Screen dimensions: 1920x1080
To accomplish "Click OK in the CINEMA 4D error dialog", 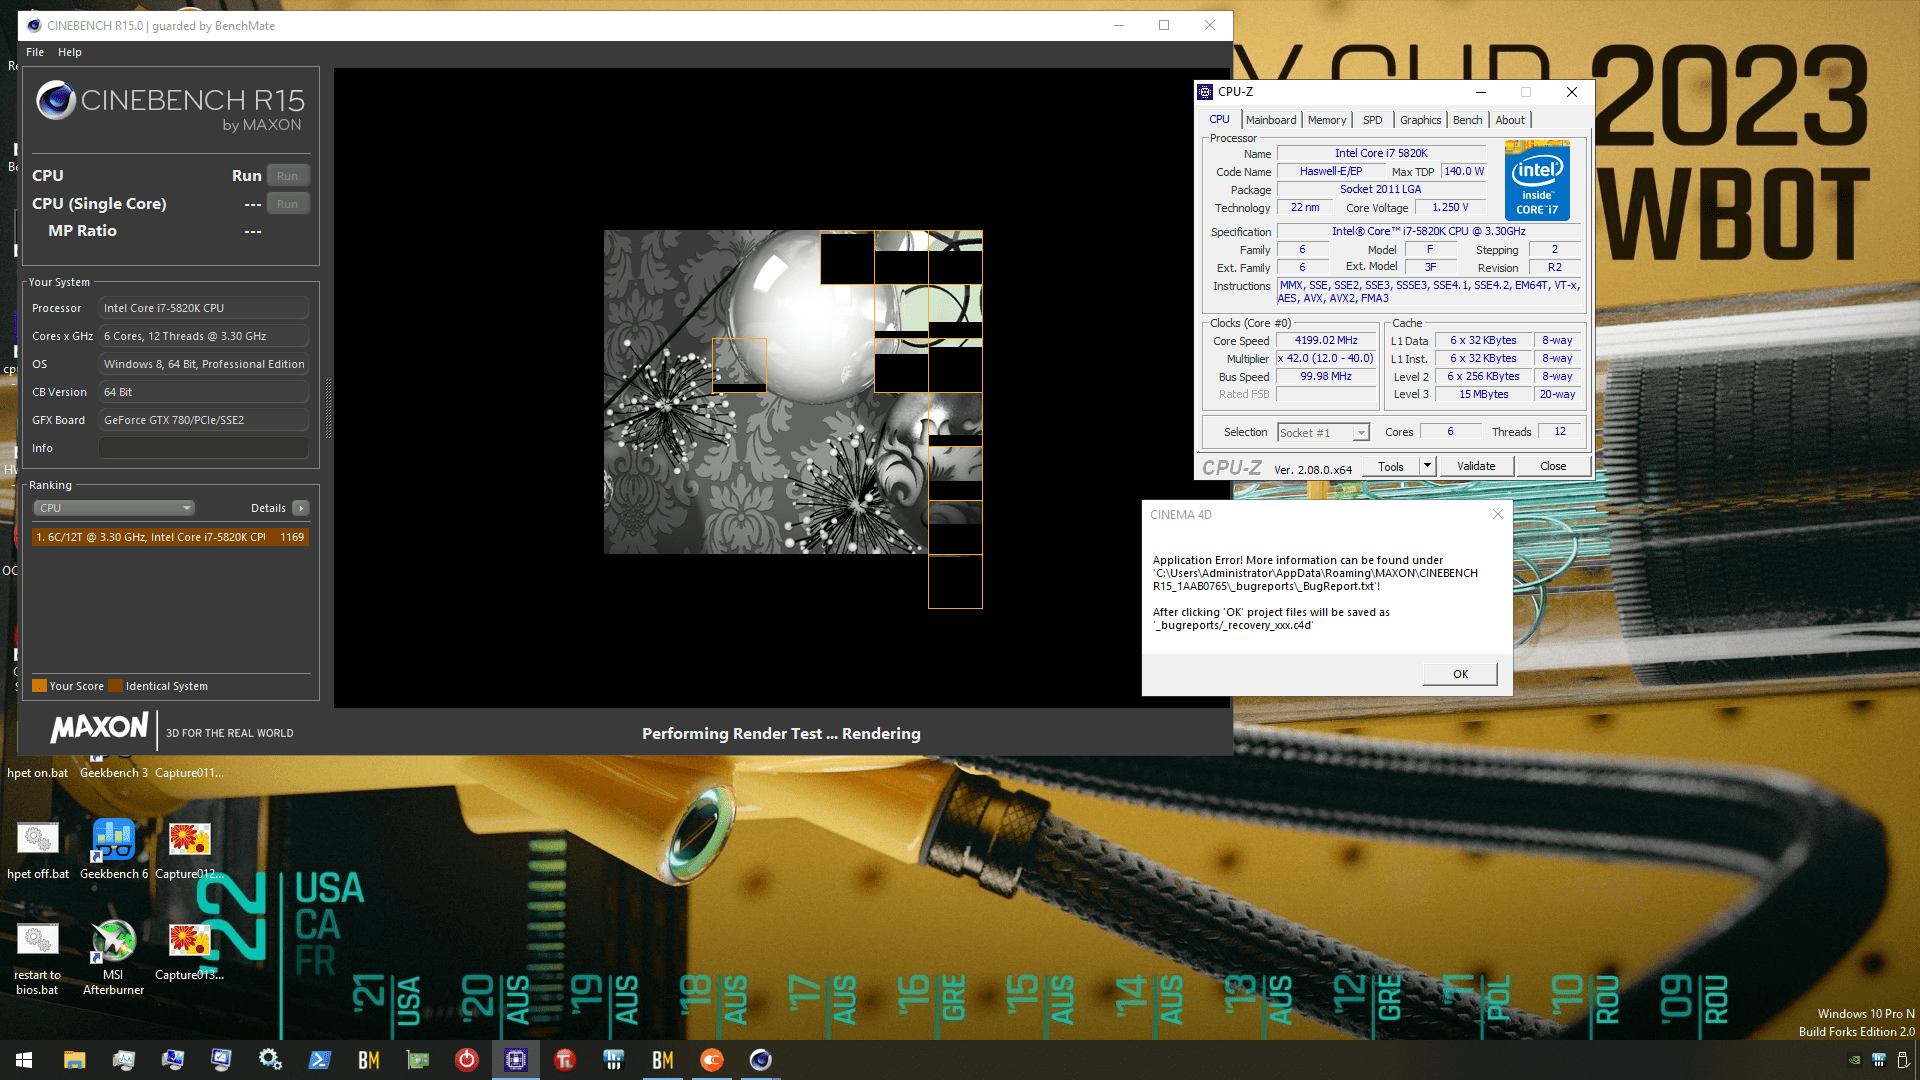I will (x=1460, y=674).
